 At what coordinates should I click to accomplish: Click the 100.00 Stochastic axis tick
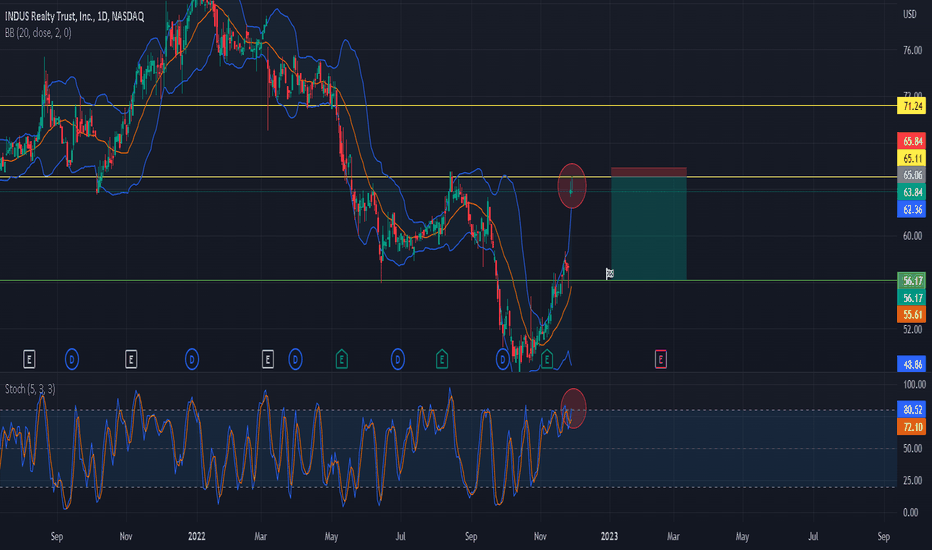(x=914, y=385)
